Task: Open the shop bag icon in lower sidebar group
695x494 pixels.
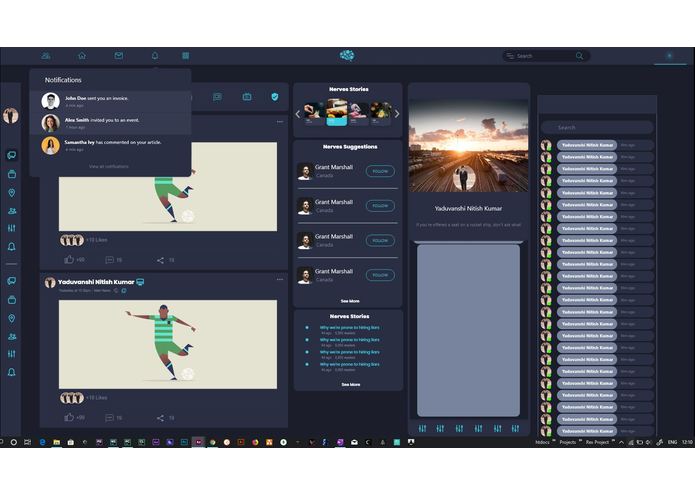Action: [12, 300]
